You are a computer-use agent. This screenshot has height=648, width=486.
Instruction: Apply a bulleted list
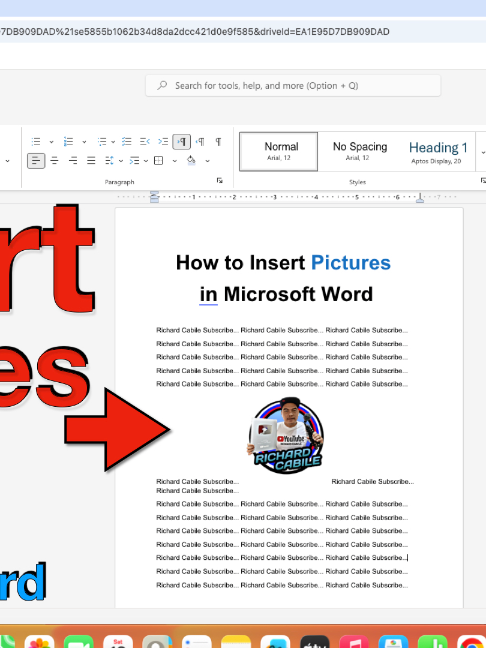pyautogui.click(x=36, y=142)
